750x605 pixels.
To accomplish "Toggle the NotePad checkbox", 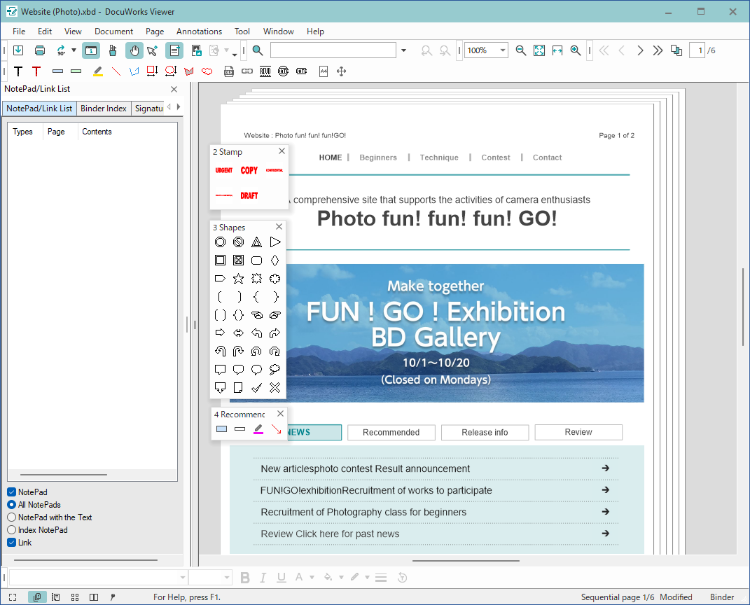I will (11, 492).
